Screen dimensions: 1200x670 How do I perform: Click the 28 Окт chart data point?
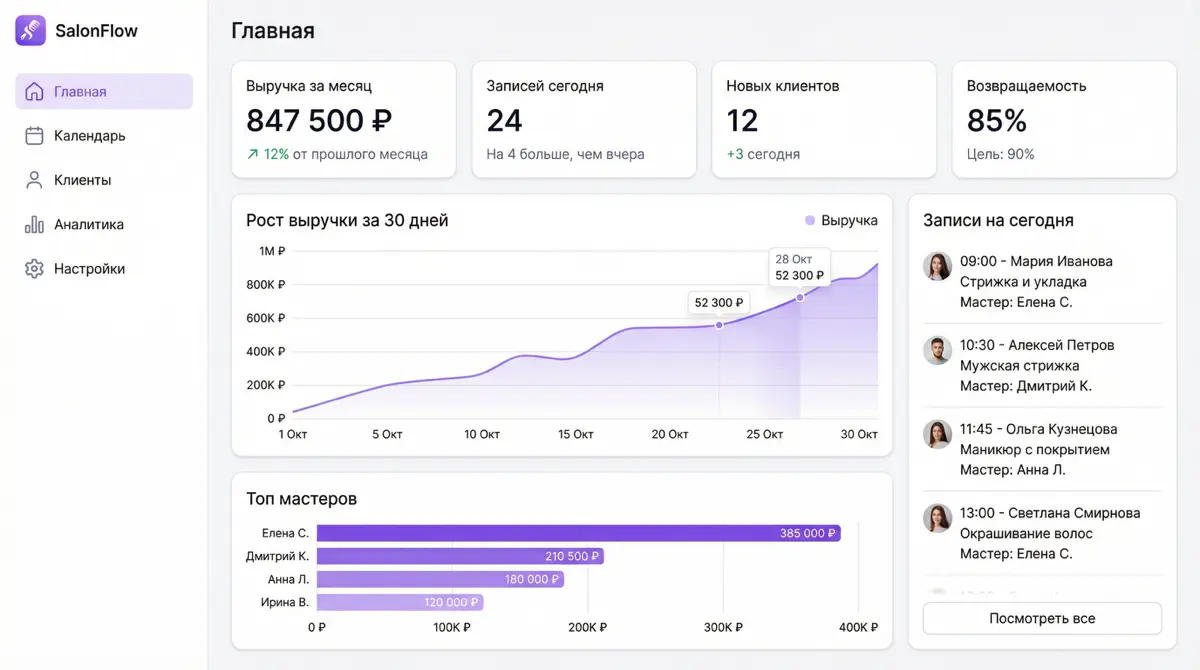(x=800, y=297)
